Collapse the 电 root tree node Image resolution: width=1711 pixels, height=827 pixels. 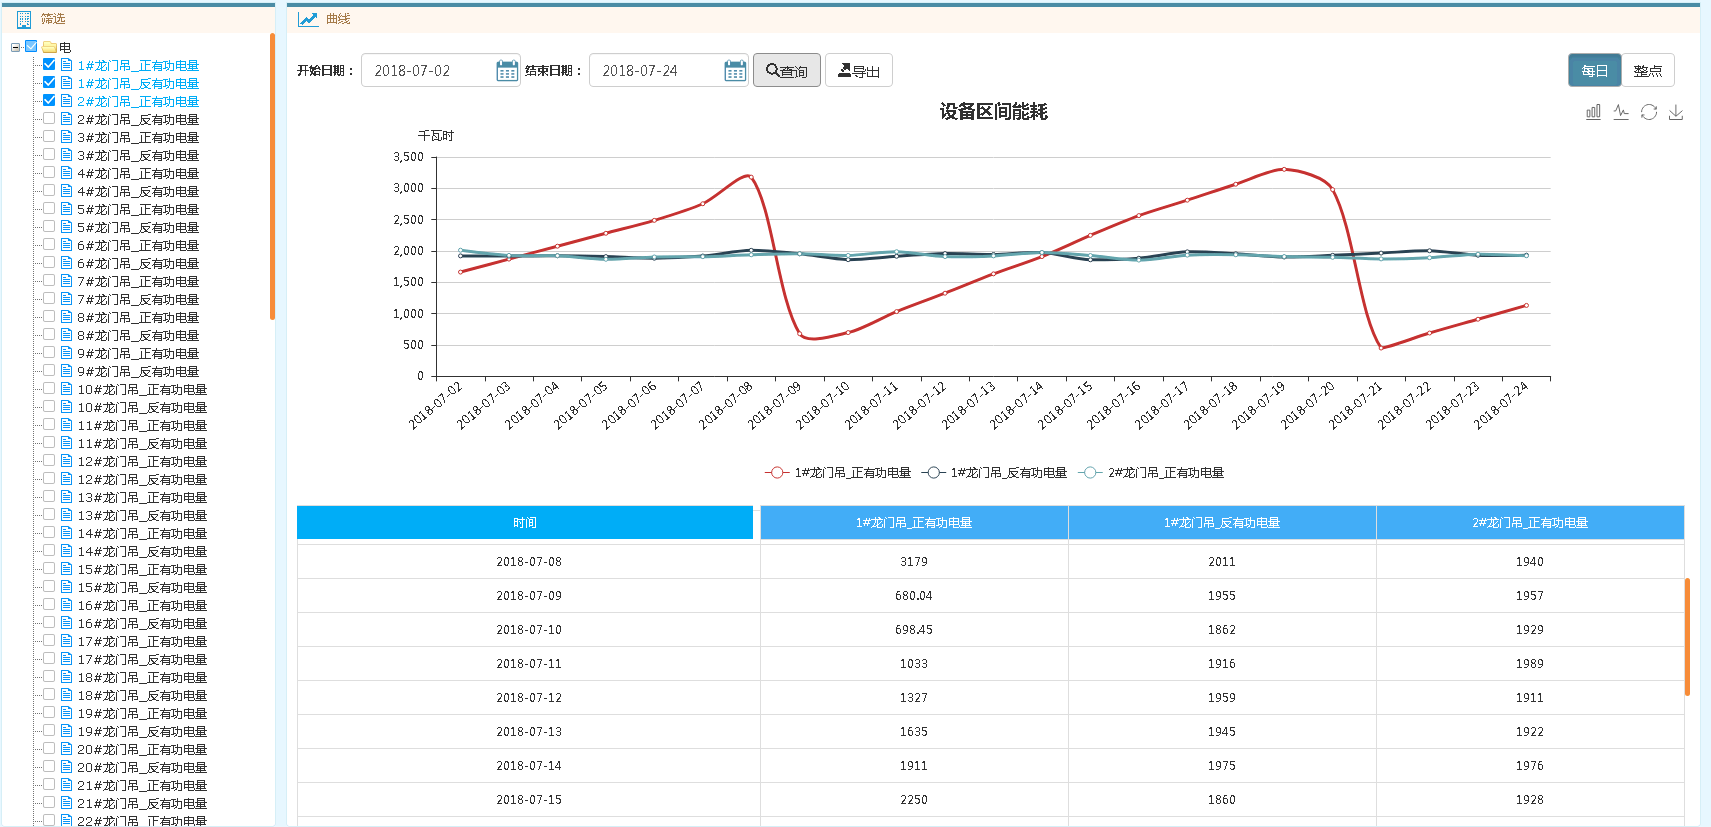click(x=15, y=47)
